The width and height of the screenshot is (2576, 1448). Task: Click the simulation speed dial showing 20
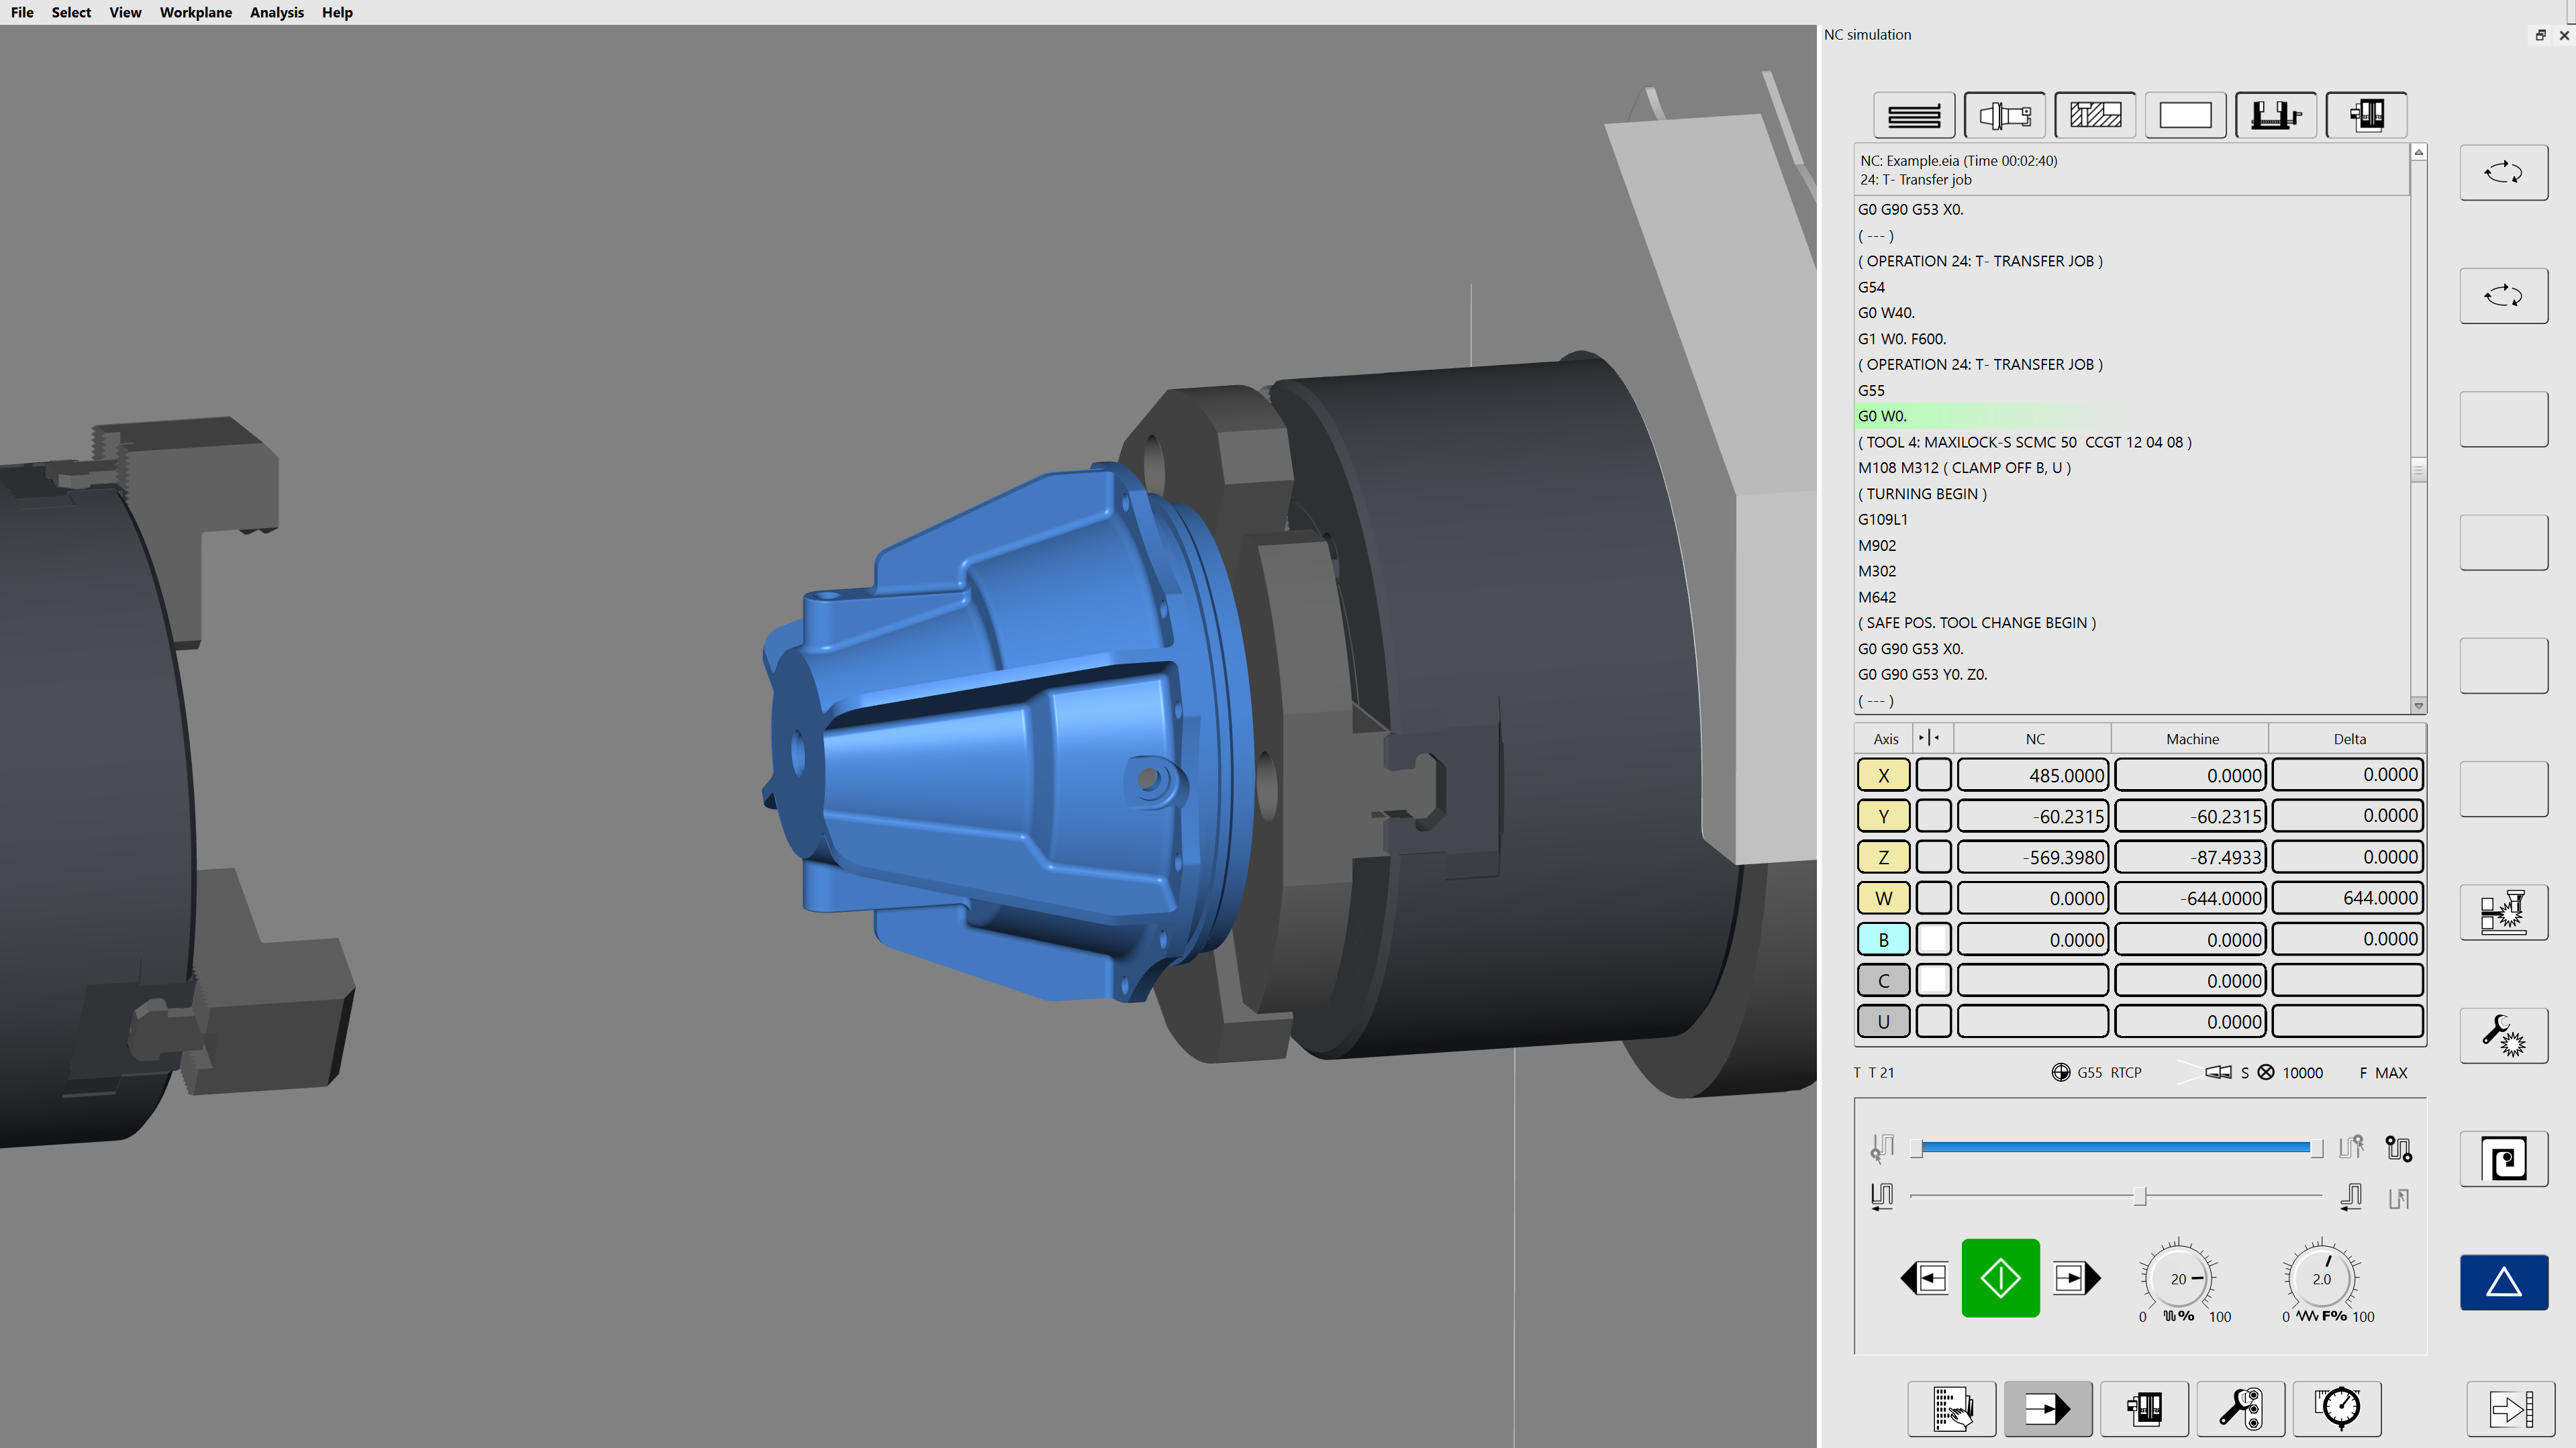point(2178,1278)
